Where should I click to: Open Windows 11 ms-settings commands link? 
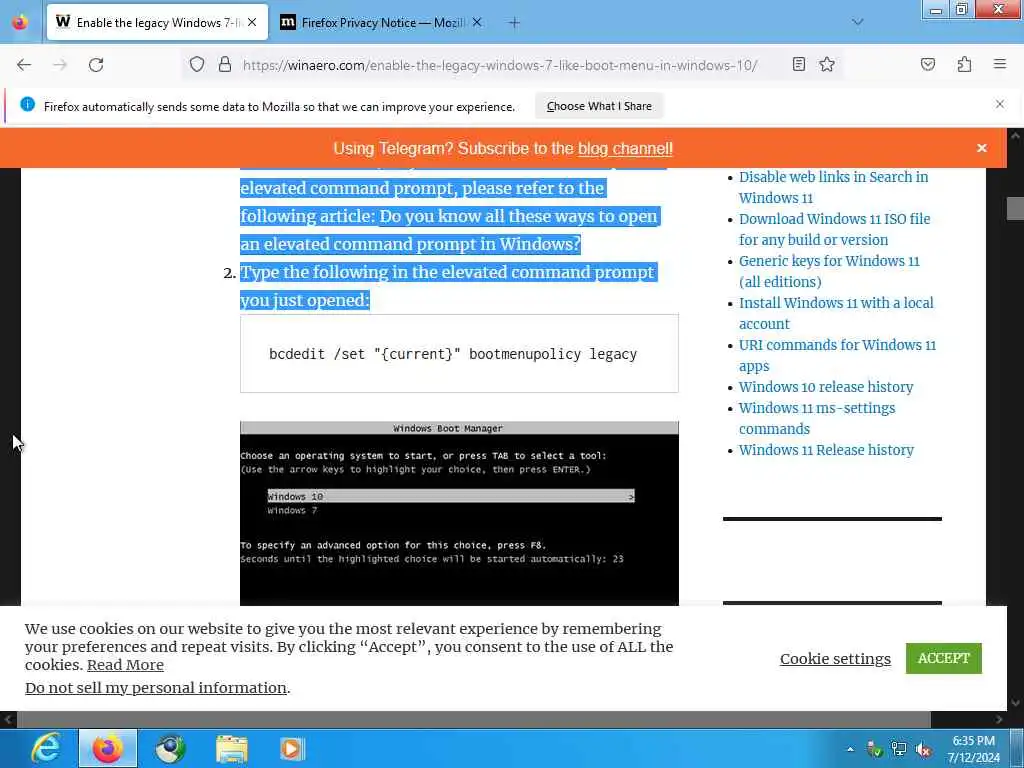[x=817, y=418]
